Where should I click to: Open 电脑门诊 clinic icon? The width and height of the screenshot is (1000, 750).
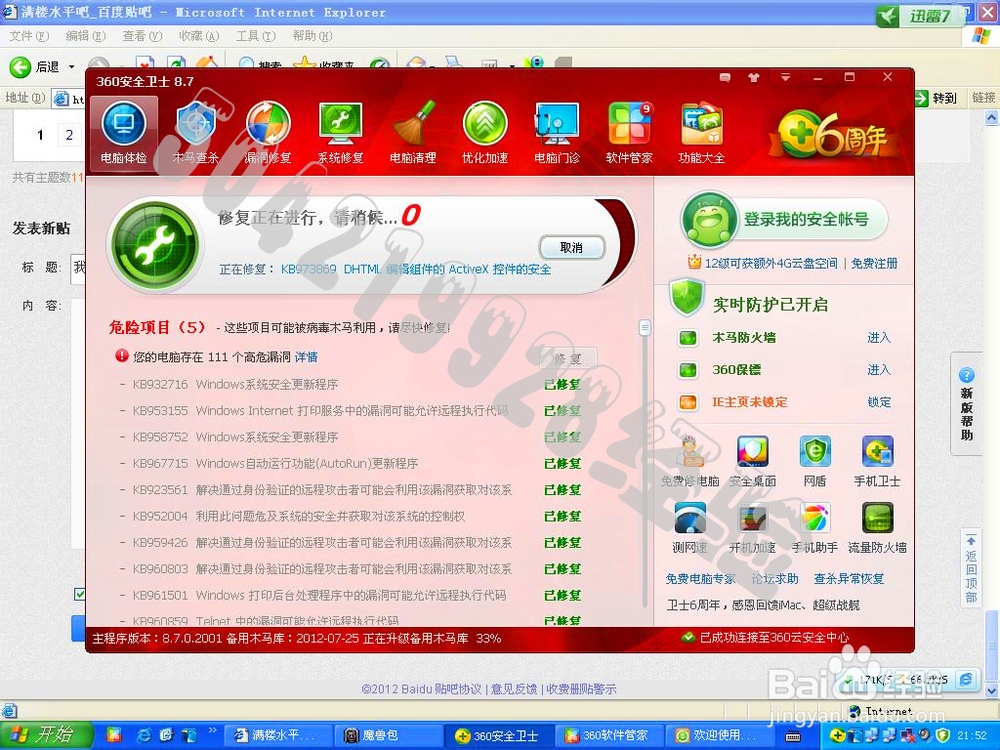click(557, 132)
